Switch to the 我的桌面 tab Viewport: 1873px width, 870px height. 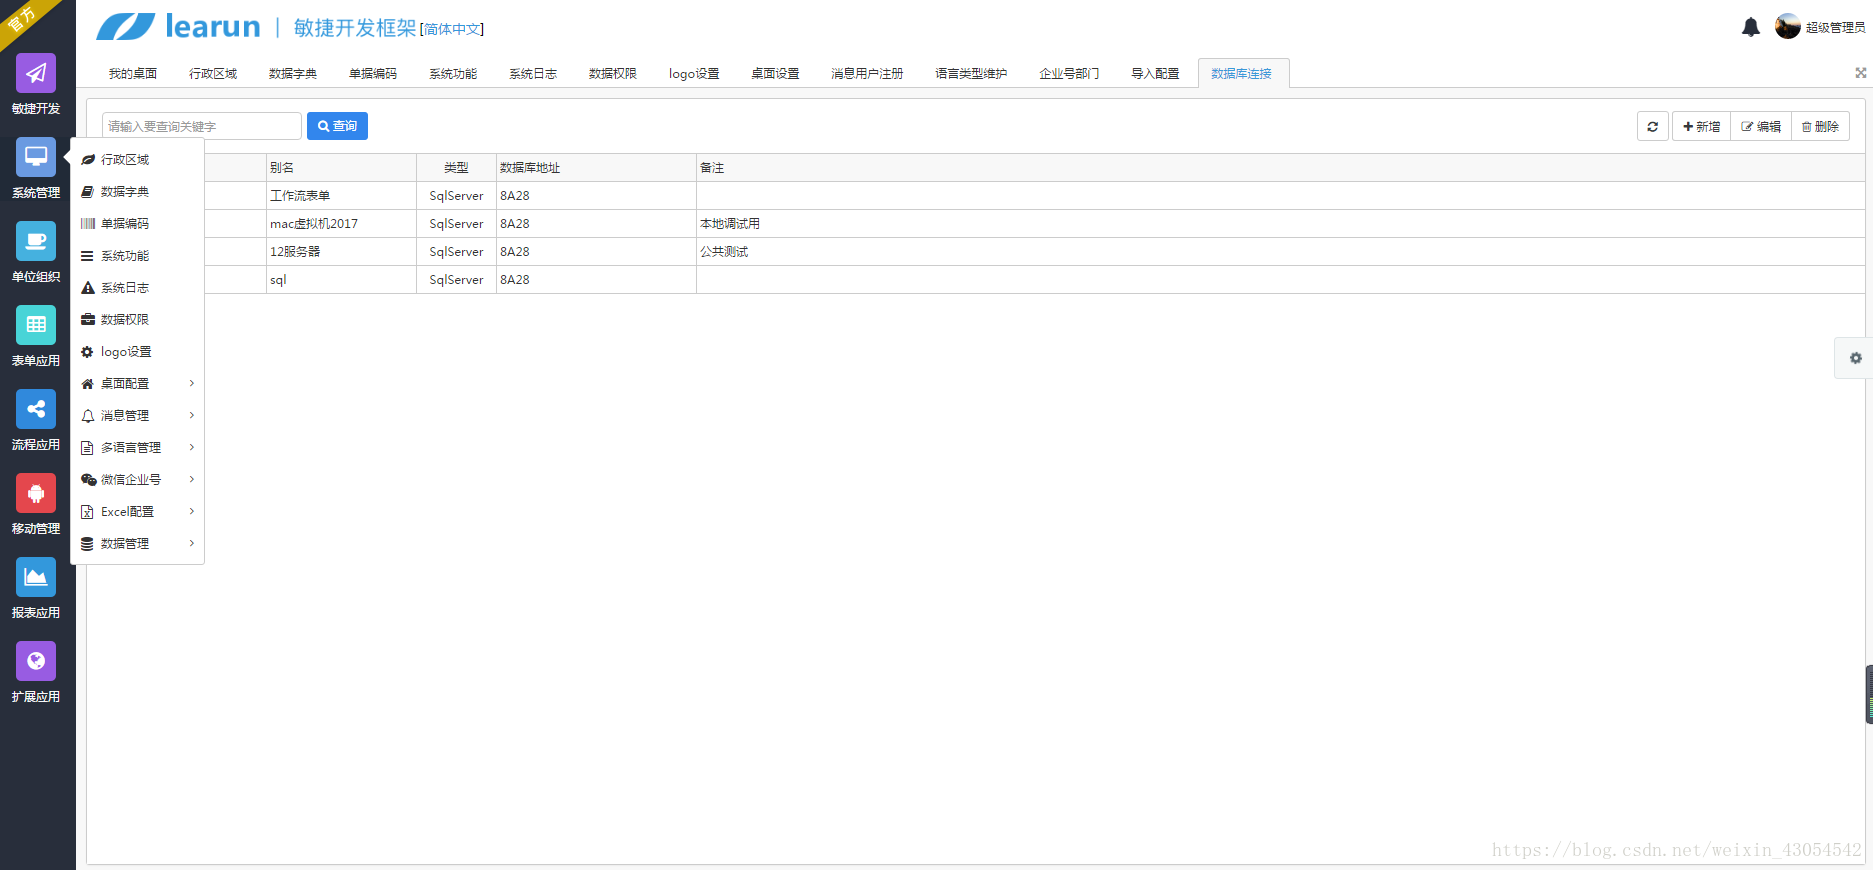coord(133,73)
